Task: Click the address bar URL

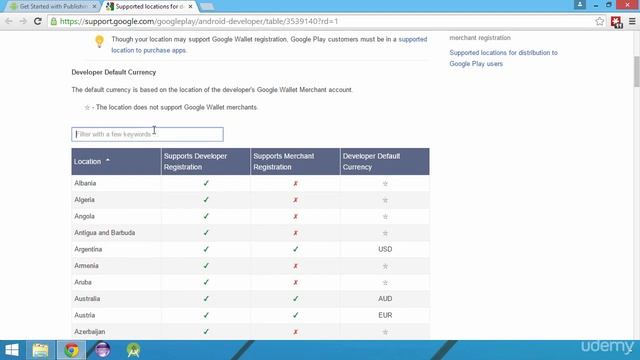Action: click(x=199, y=21)
